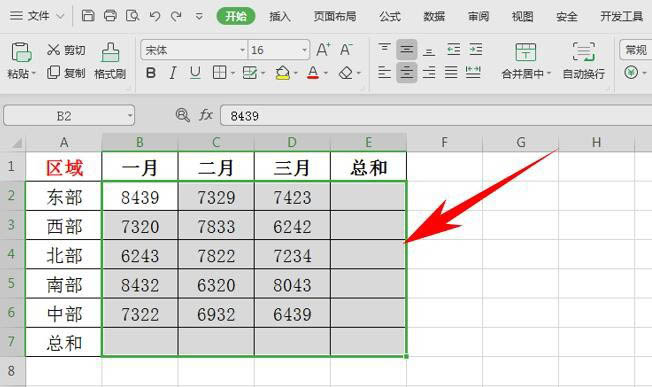The height and width of the screenshot is (387, 652).
Task: Apply the red font color swatch
Action: (313, 73)
